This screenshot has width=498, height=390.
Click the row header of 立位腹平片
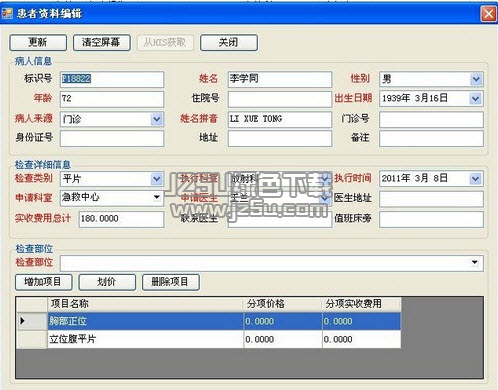tap(32, 339)
